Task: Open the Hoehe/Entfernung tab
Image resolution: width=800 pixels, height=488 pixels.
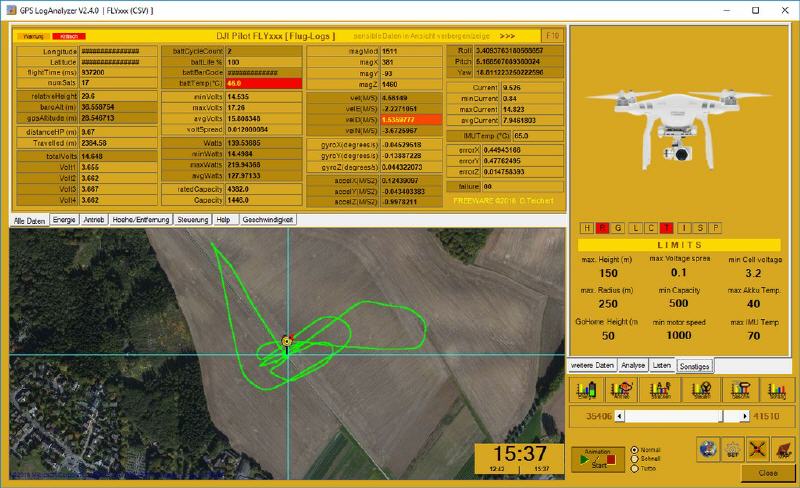Action: pyautogui.click(x=141, y=219)
